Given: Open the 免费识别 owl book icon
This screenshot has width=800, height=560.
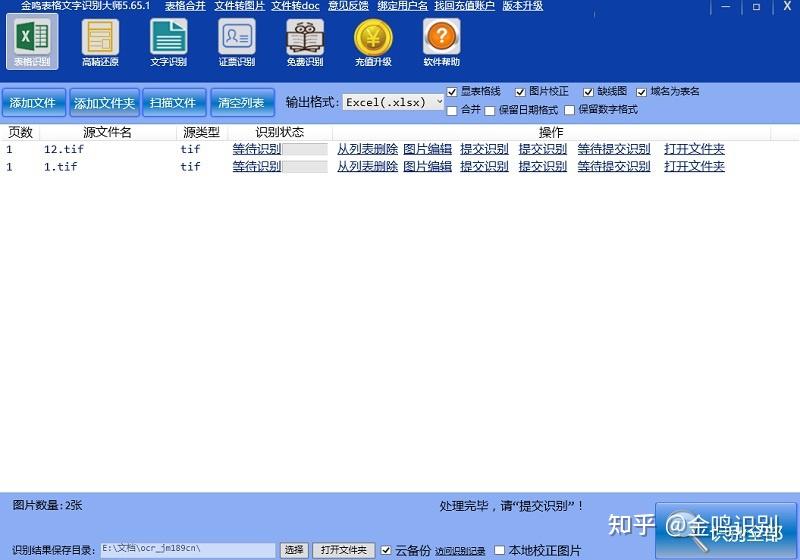Looking at the screenshot, I should pyautogui.click(x=305, y=43).
